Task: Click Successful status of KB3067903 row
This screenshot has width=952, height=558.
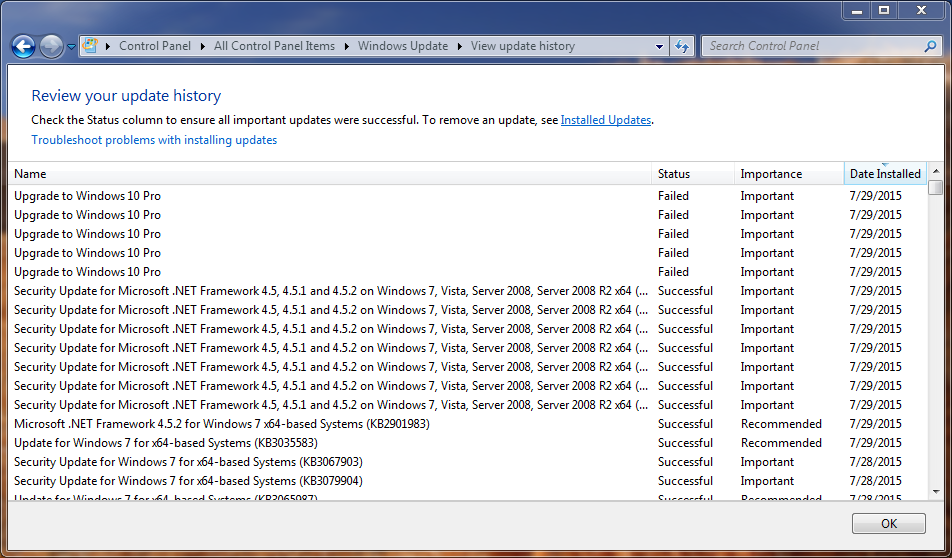Action: click(x=685, y=462)
